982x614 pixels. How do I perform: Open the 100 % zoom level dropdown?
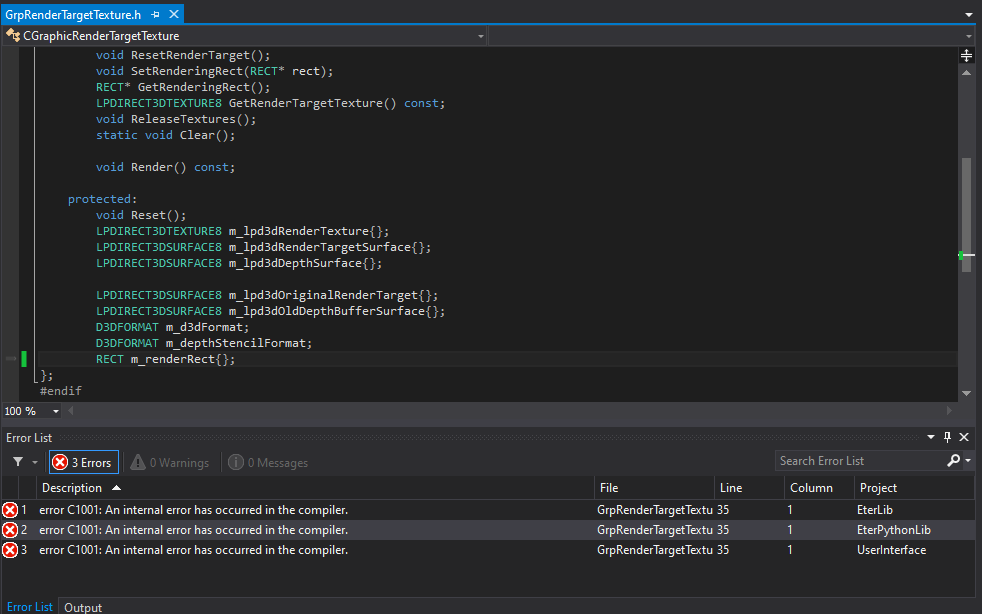pos(56,412)
